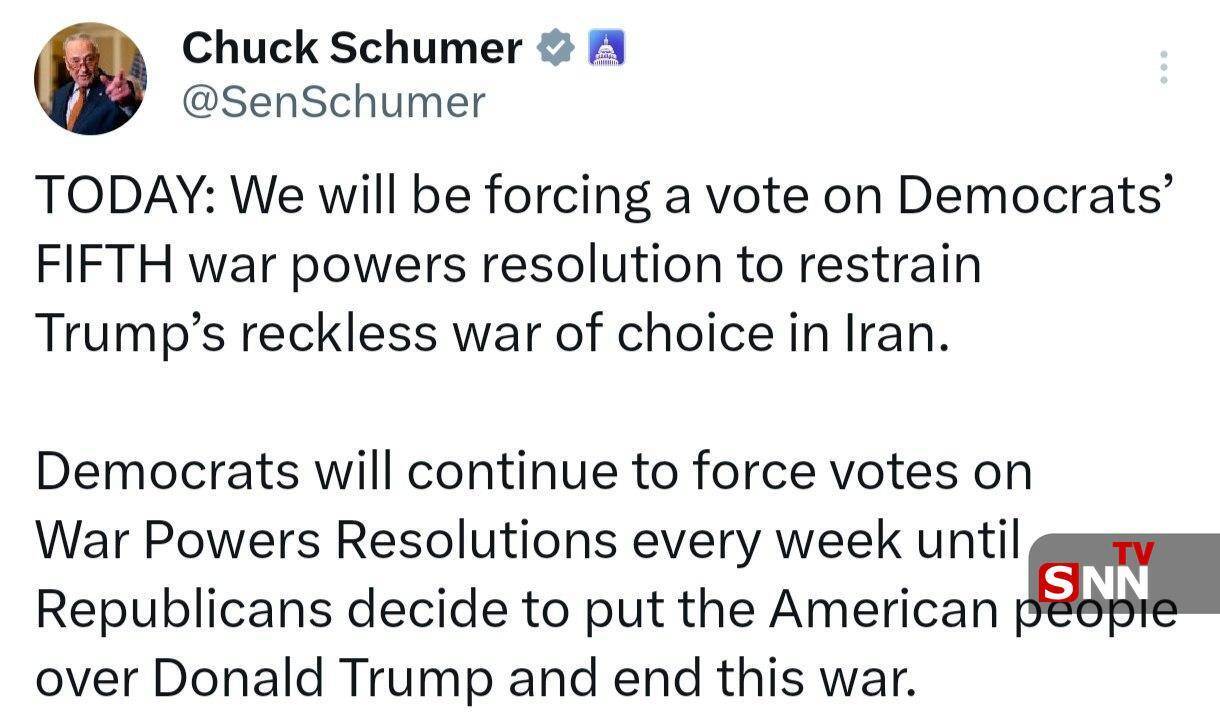The height and width of the screenshot is (726, 1220).
Task: Open the @SenSchumer handle link
Action: click(x=333, y=102)
